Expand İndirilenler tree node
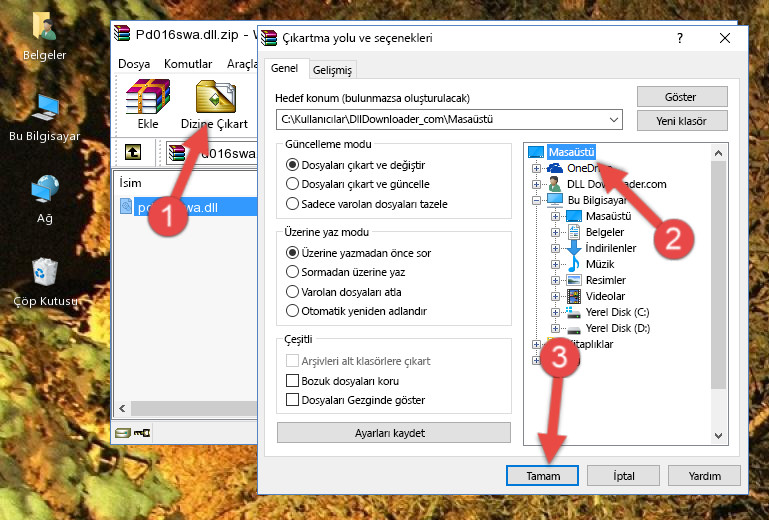This screenshot has width=769, height=520. 555,248
